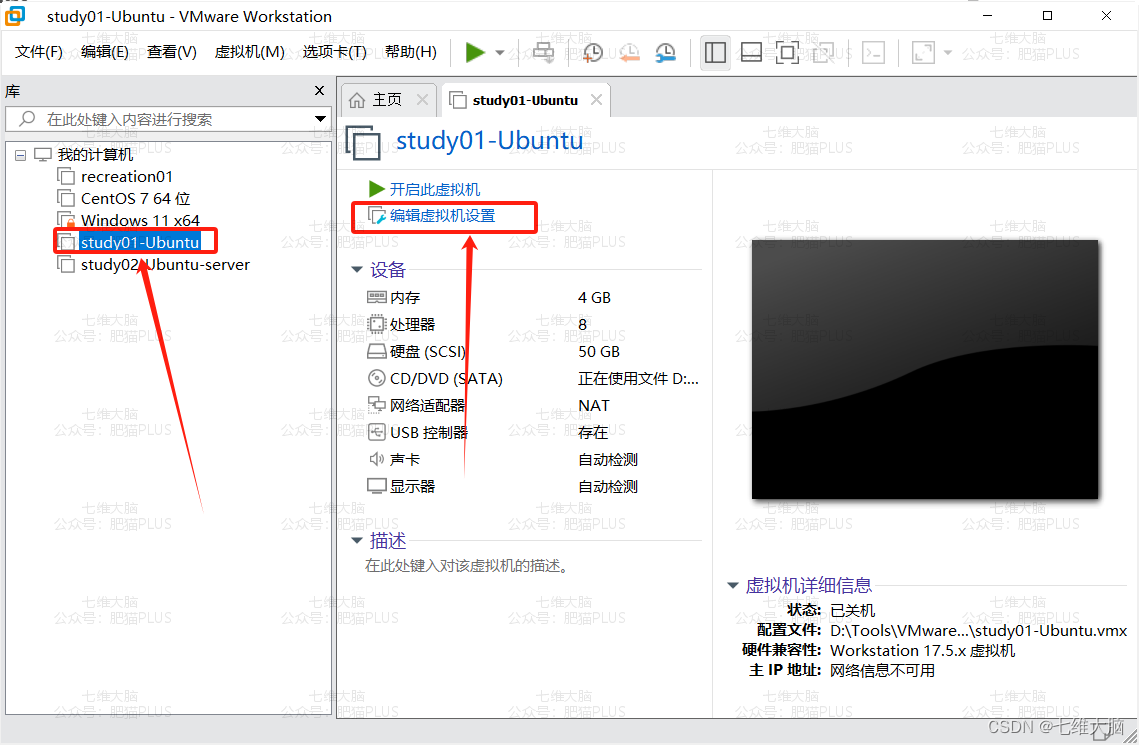The height and width of the screenshot is (745, 1139).
Task: Select the 内存 device row
Action: [x=532, y=298]
